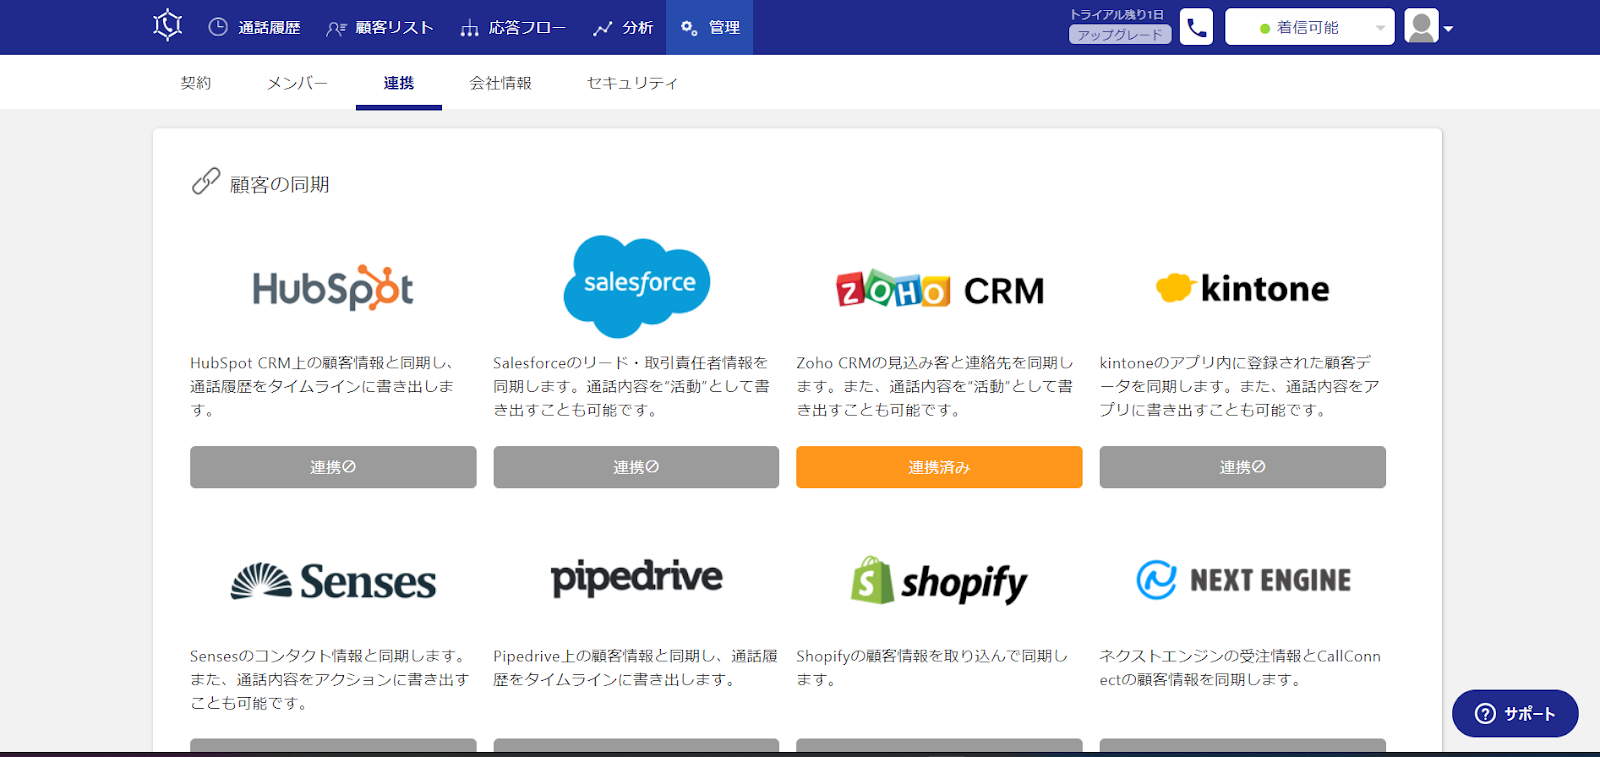Click the Salesforce cloud logo
The image size is (1600, 757).
637,286
